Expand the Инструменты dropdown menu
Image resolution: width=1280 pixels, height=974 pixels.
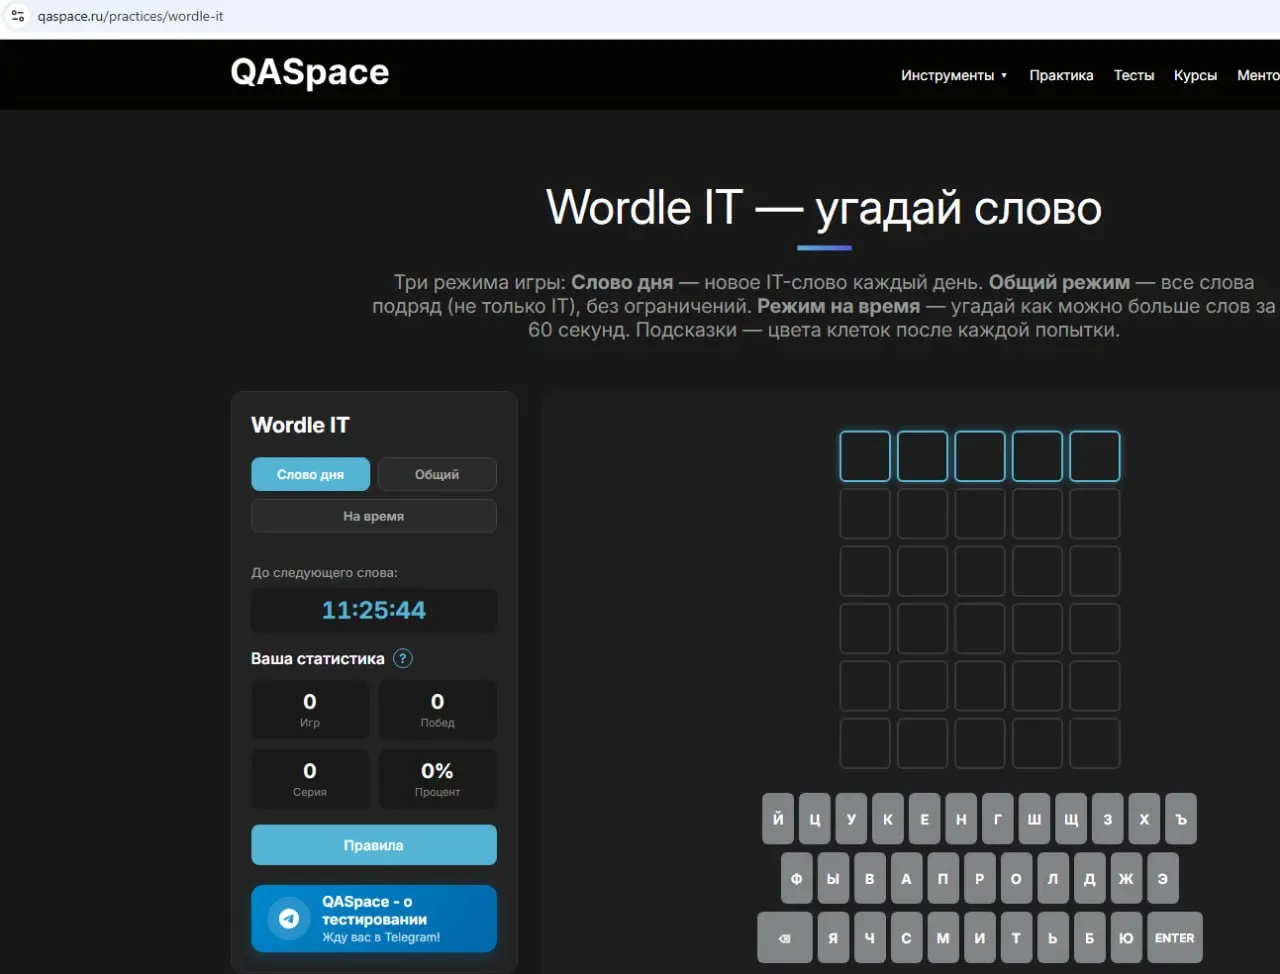[x=954, y=75]
